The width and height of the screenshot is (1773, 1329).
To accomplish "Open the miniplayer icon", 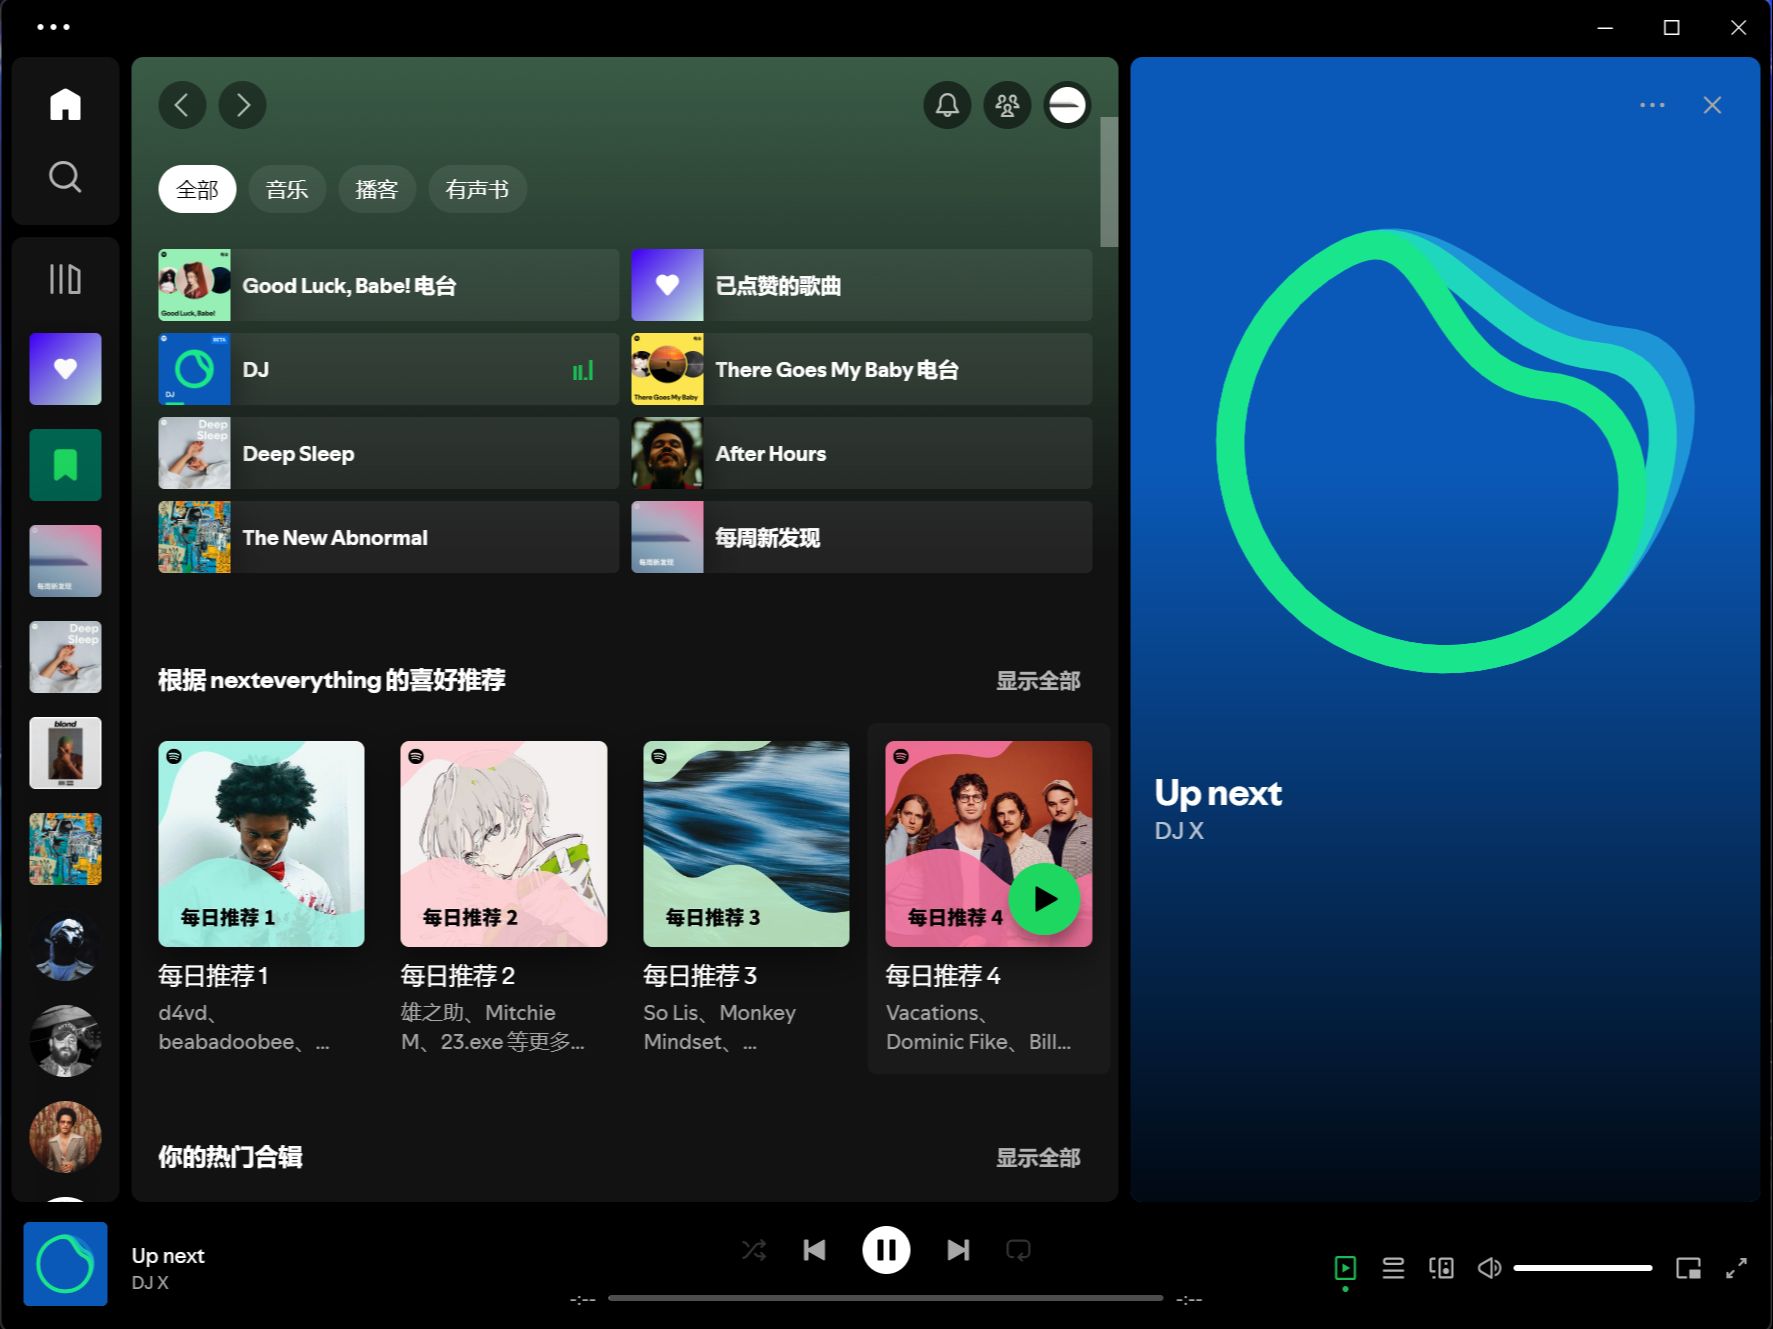I will tap(1688, 1268).
